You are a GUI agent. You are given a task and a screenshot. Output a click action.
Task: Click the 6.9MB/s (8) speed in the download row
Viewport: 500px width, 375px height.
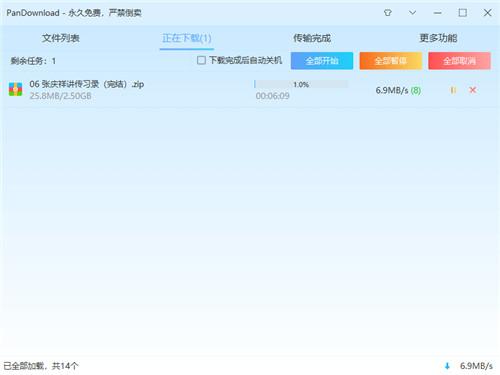coord(398,90)
